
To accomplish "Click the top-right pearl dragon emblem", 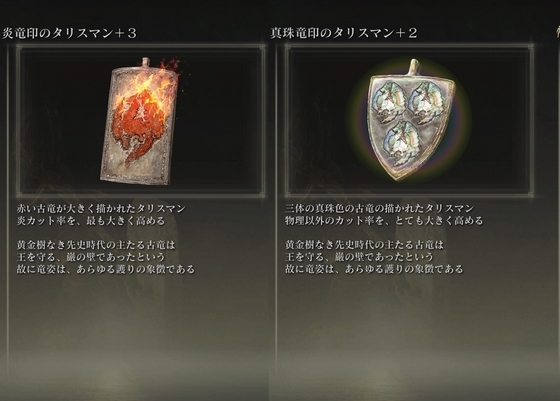I will coord(425,102).
